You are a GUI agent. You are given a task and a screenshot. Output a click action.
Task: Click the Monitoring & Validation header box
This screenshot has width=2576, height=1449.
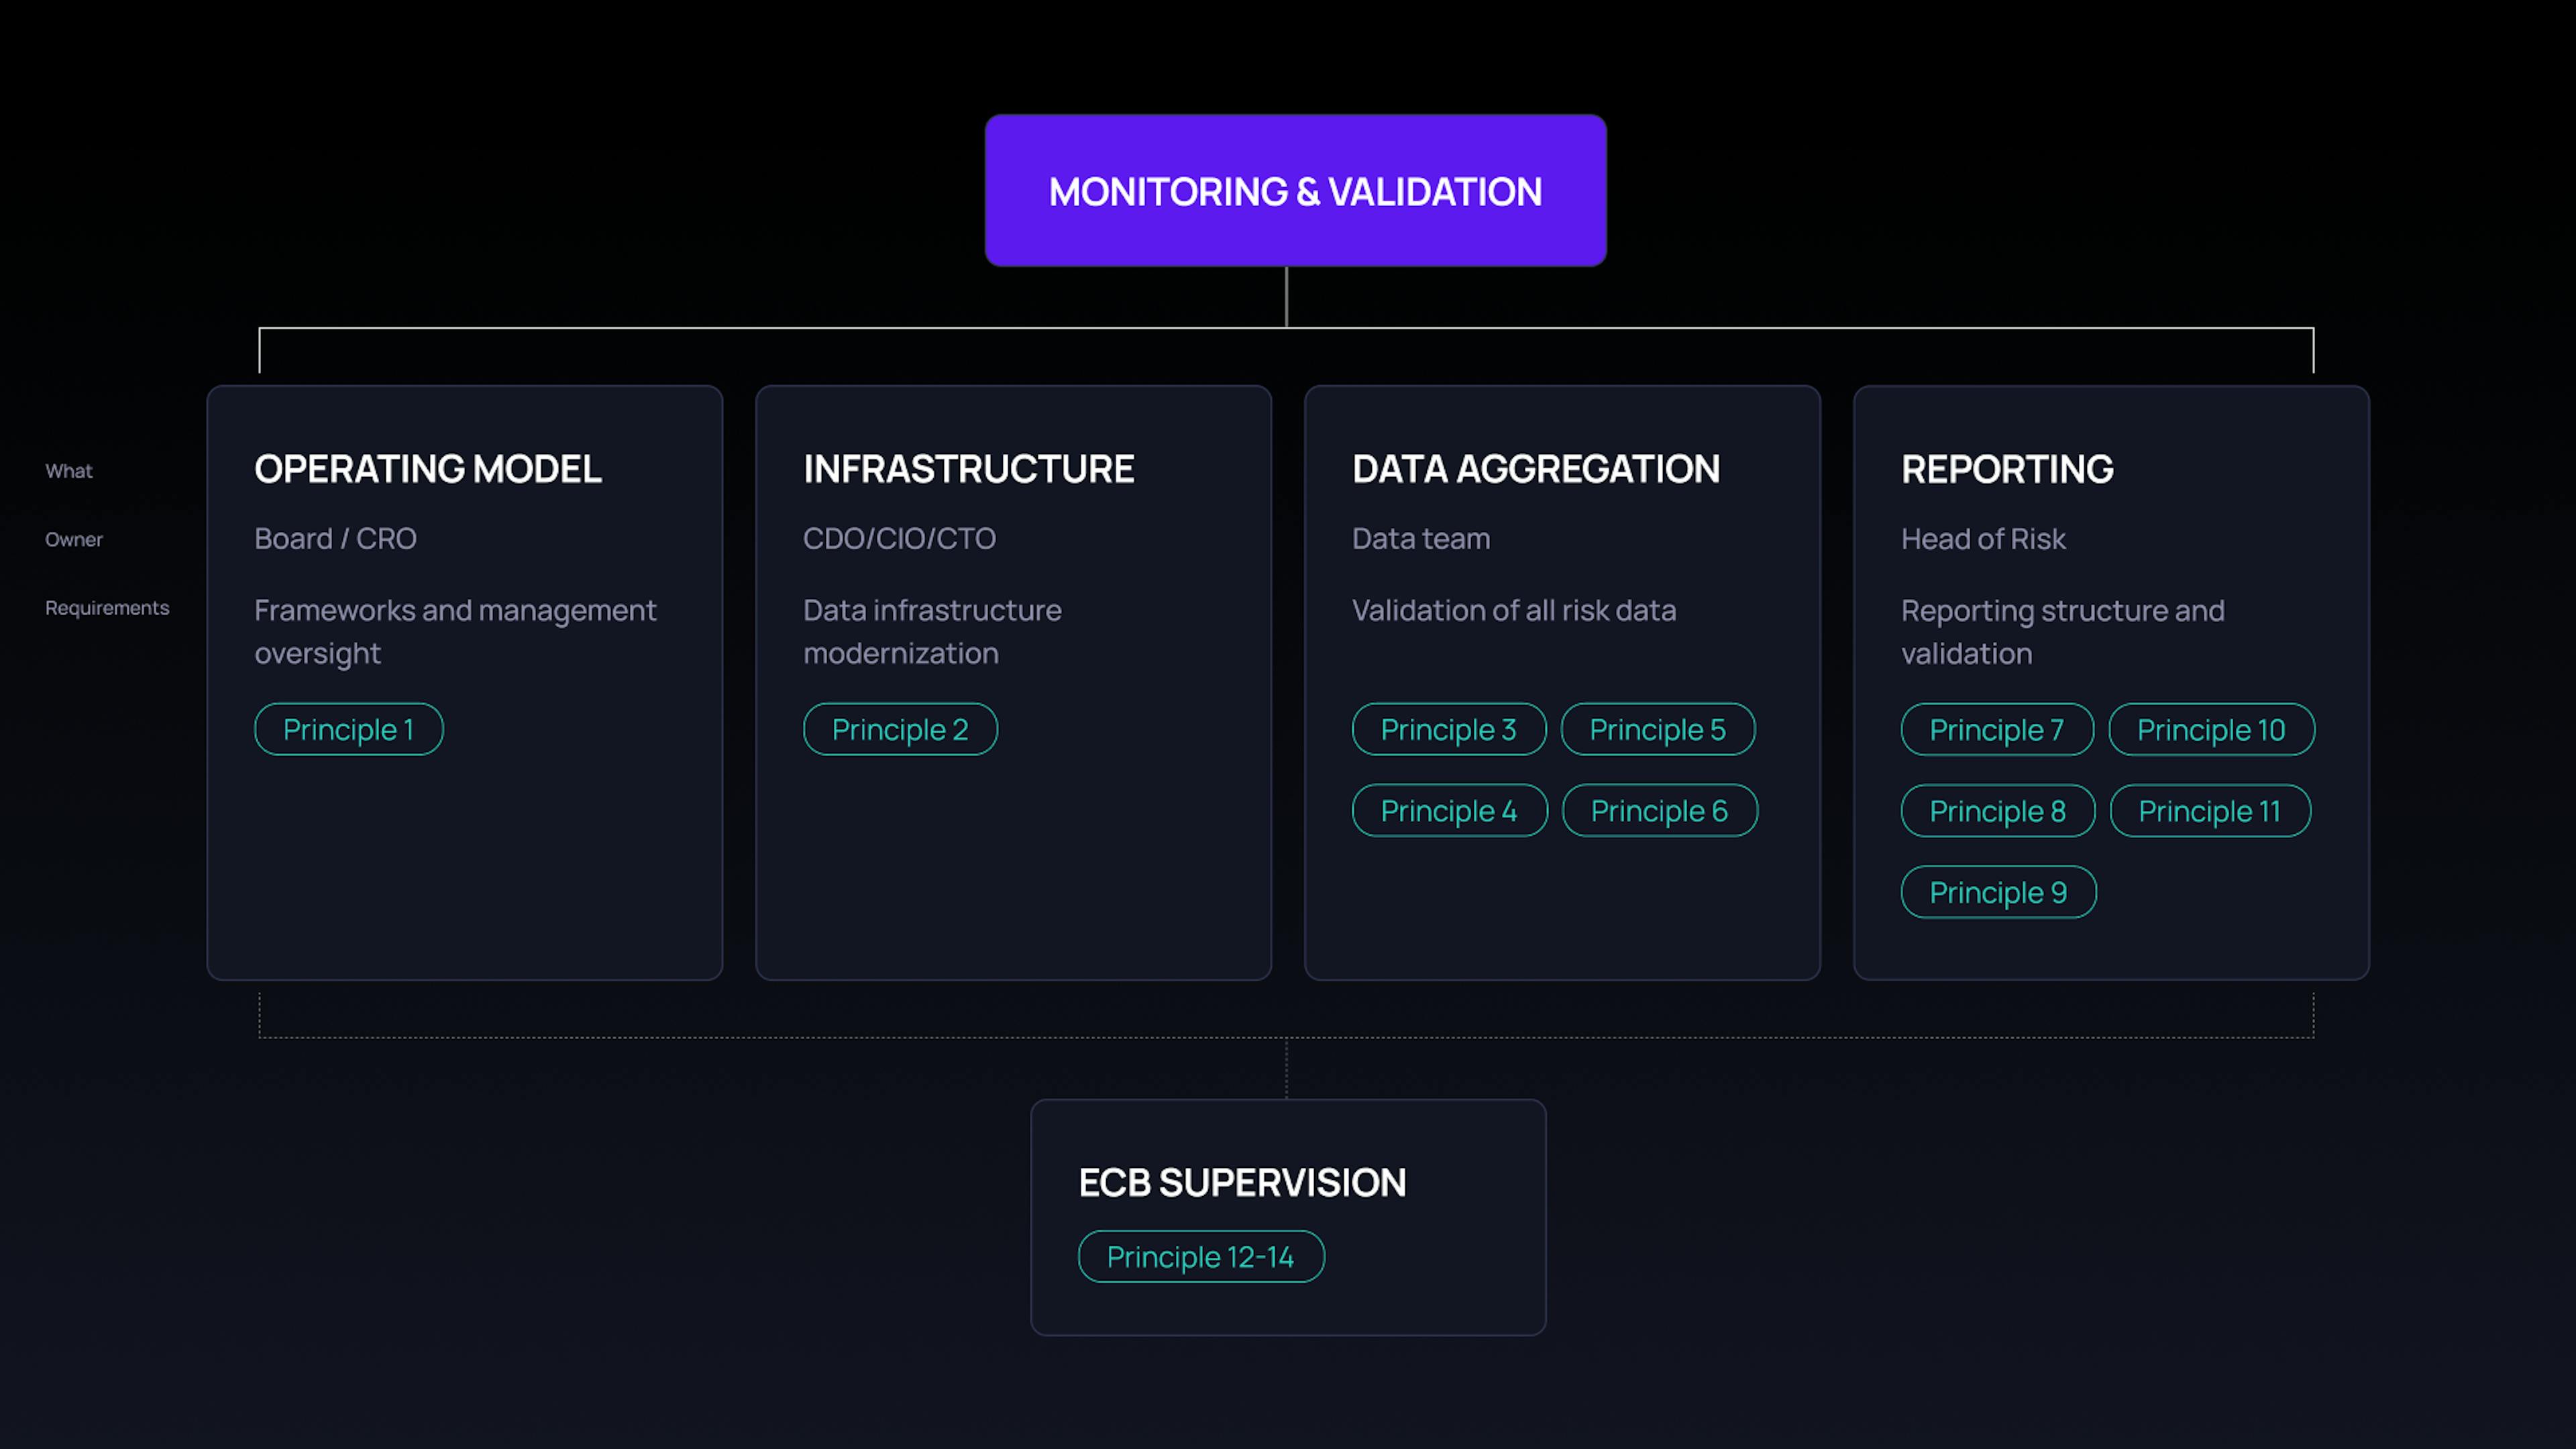point(1295,191)
